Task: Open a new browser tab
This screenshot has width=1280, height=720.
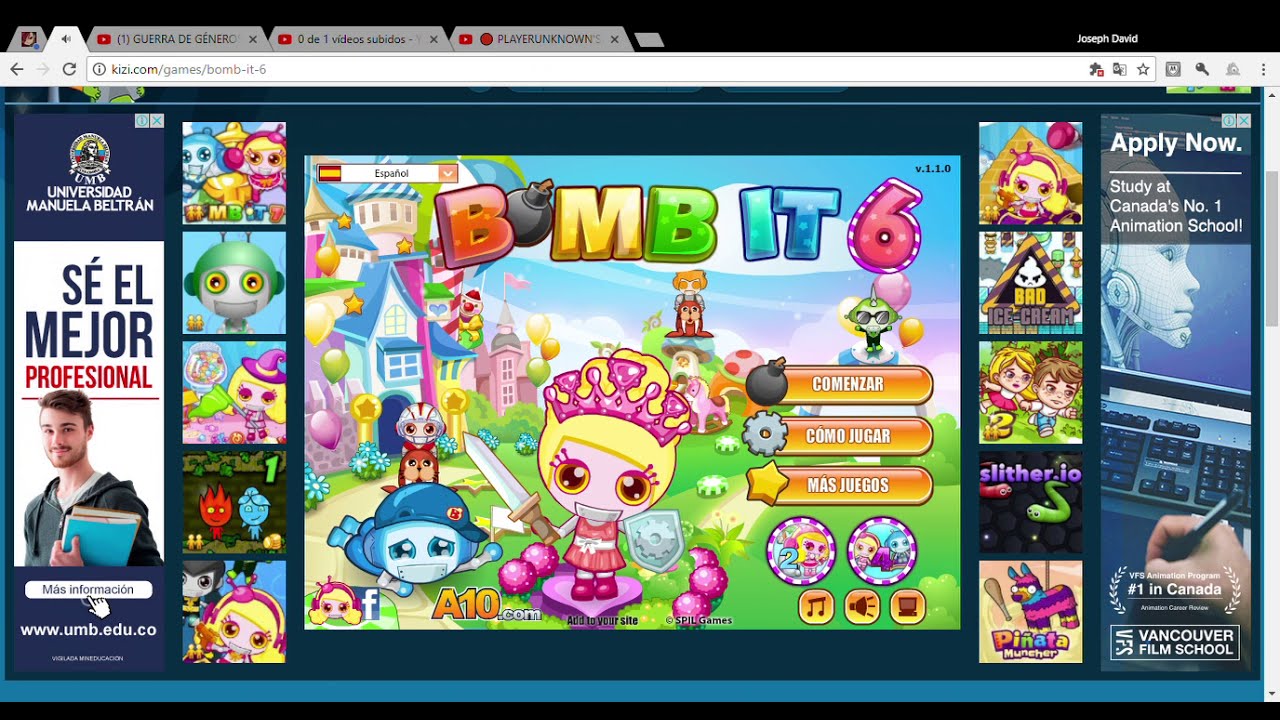Action: pyautogui.click(x=649, y=40)
